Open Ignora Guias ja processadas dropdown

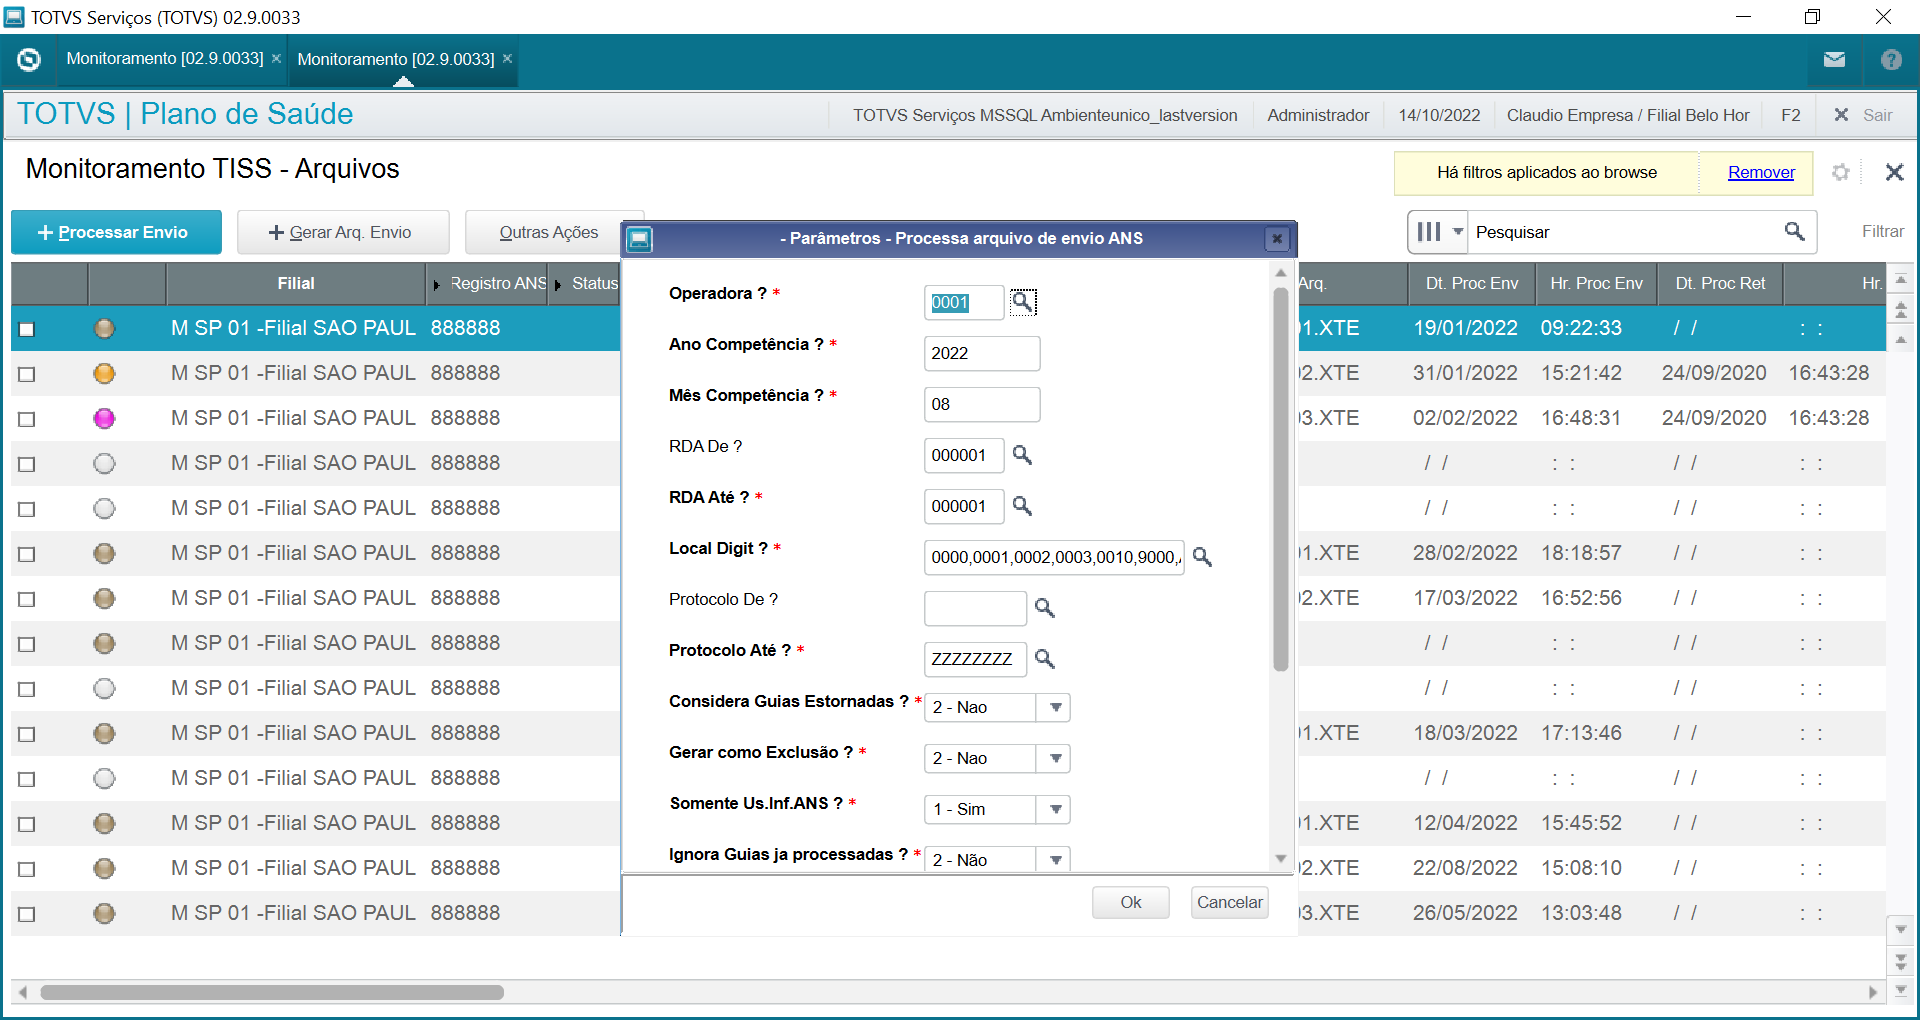click(1055, 859)
